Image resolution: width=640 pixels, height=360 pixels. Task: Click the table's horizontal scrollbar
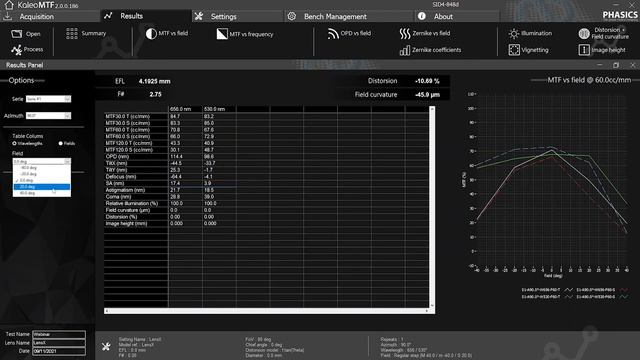coord(267,311)
